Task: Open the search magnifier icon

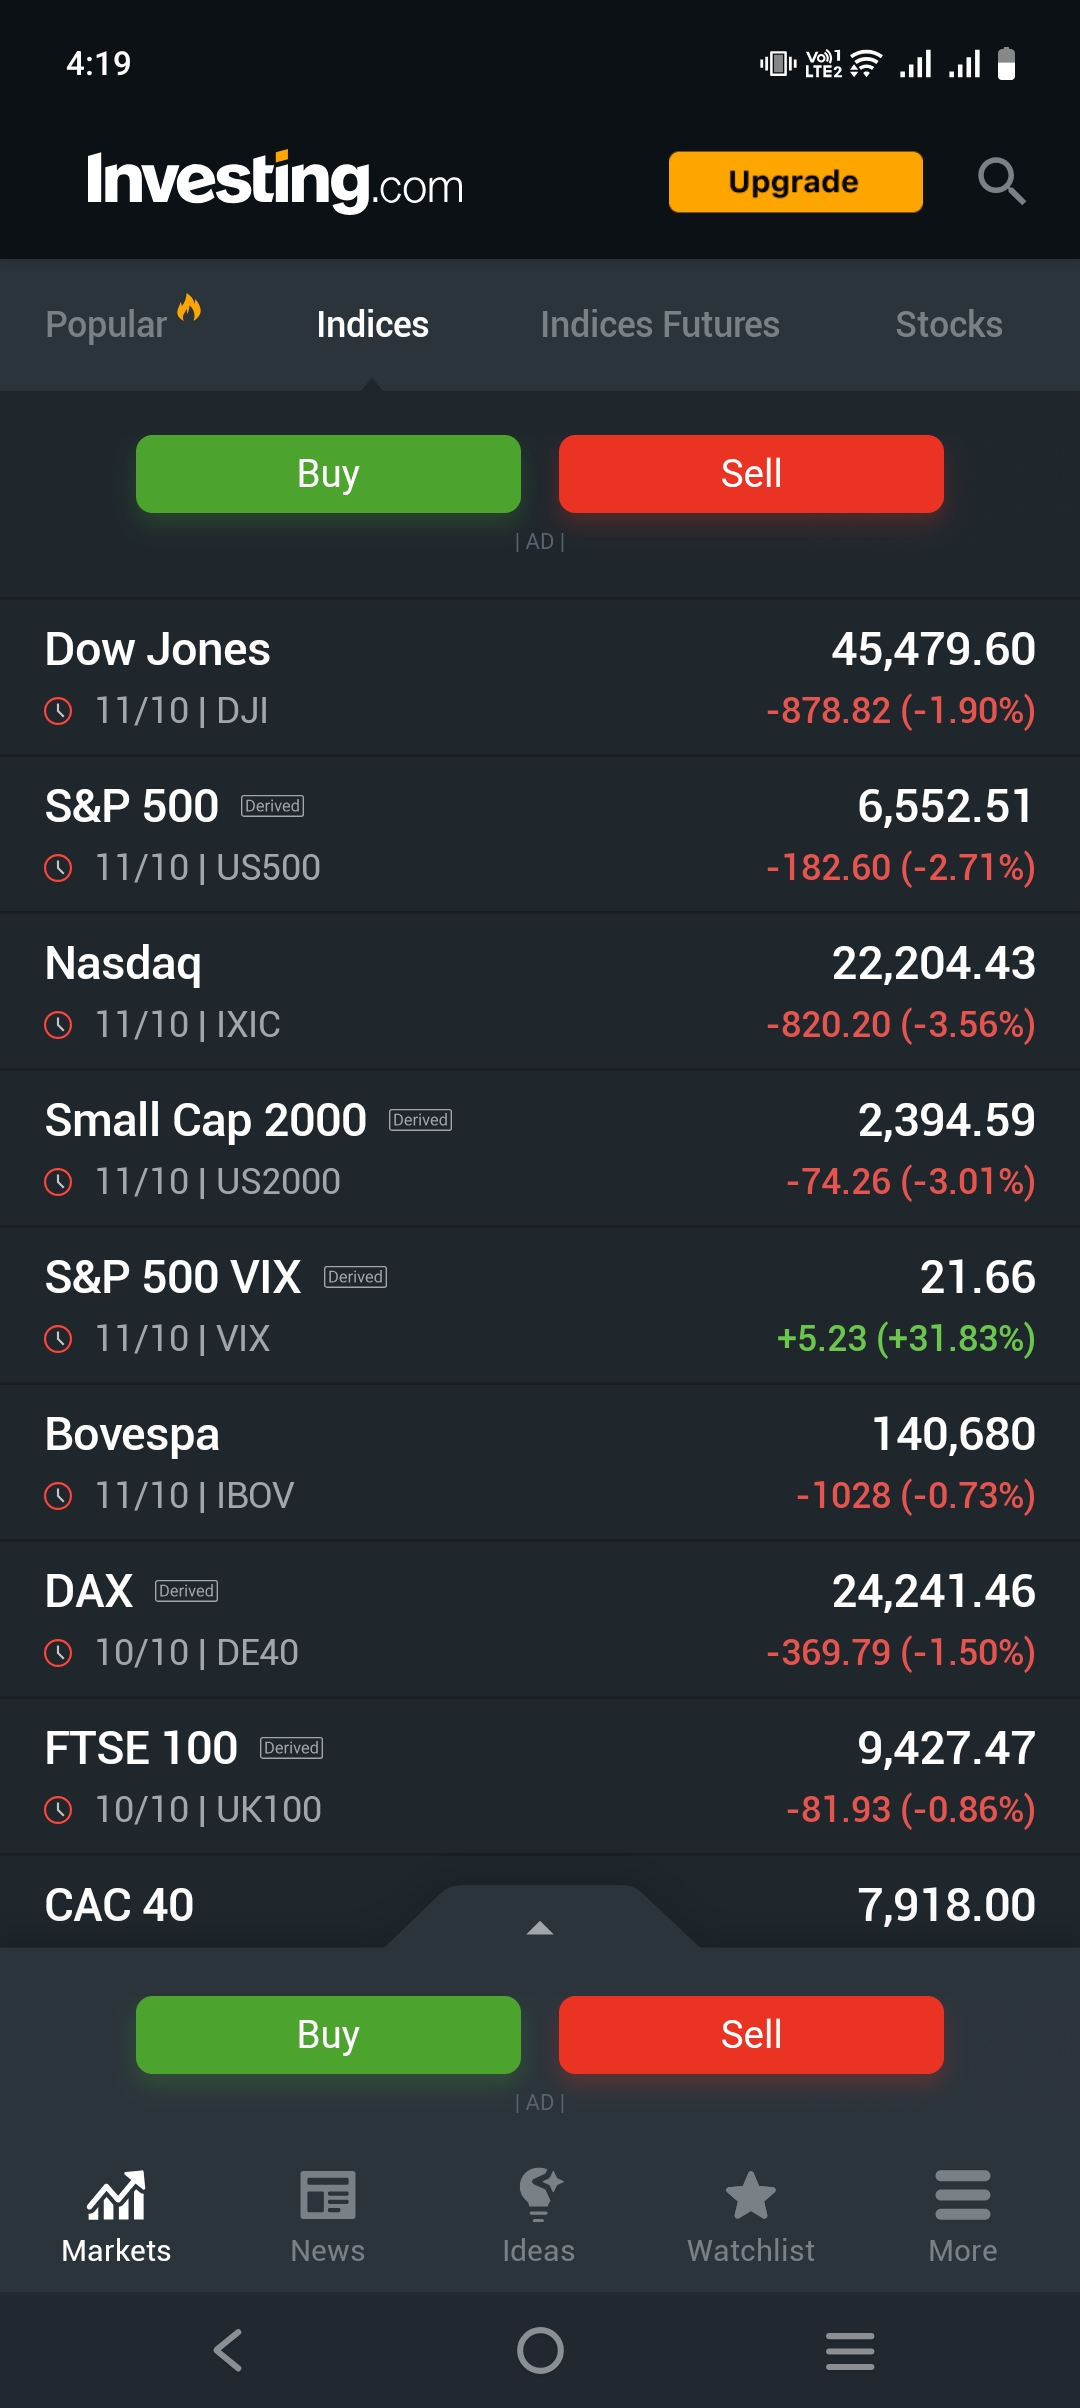Action: (x=1001, y=181)
